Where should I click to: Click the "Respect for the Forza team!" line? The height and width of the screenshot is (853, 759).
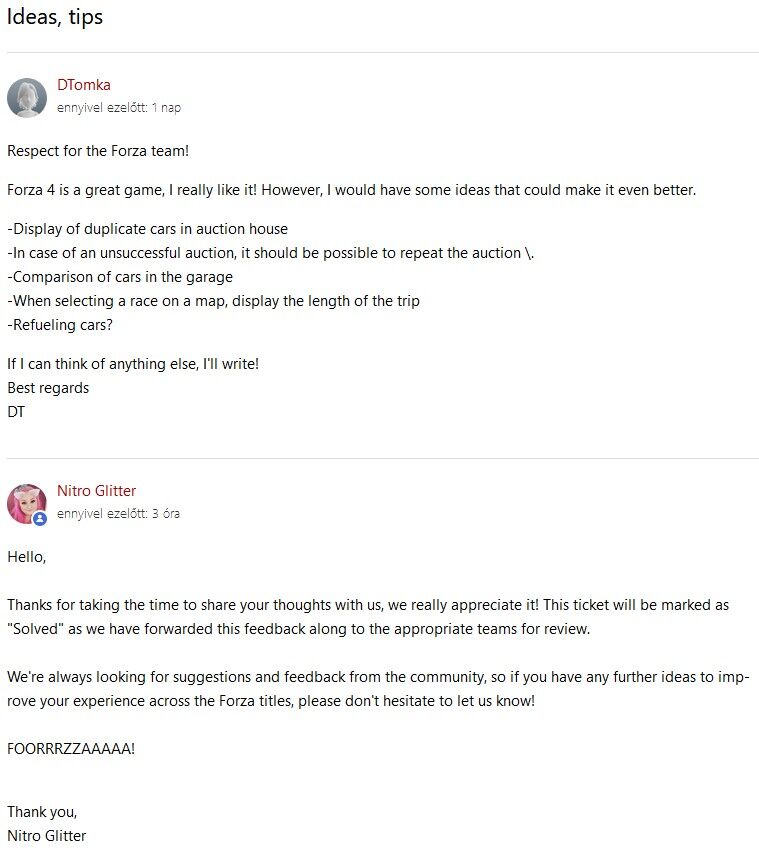(98, 151)
